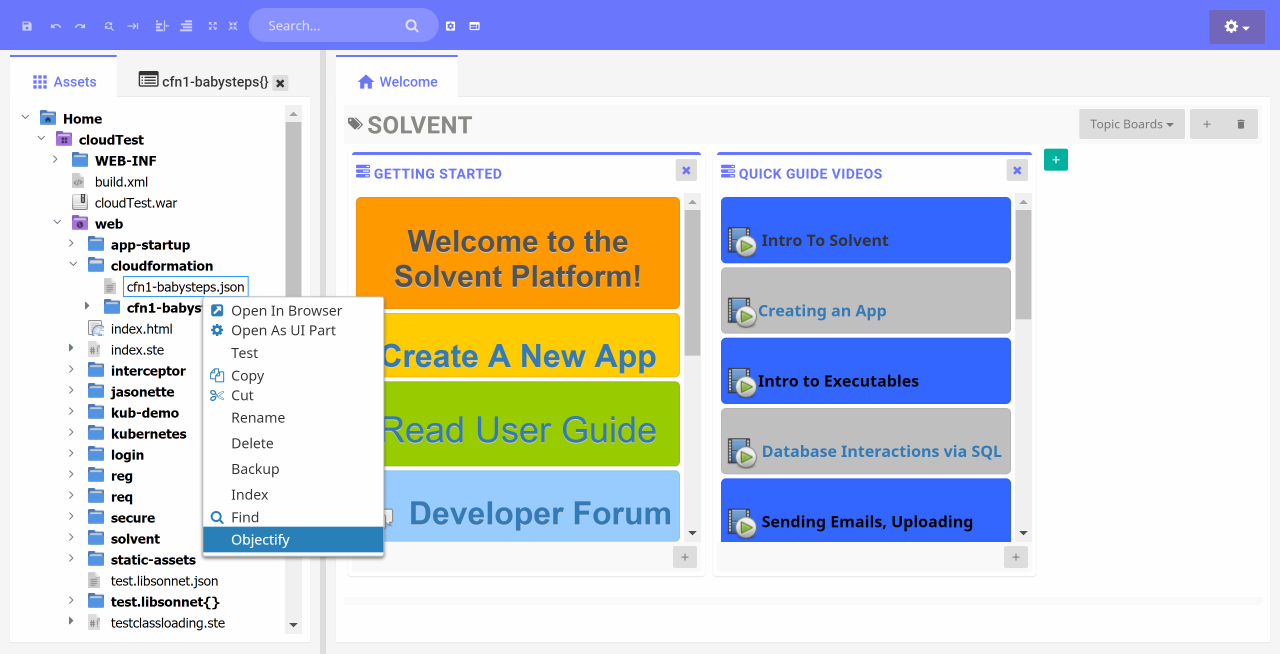Close the Getting Started panel
Image resolution: width=1280 pixels, height=654 pixels.
[x=686, y=171]
